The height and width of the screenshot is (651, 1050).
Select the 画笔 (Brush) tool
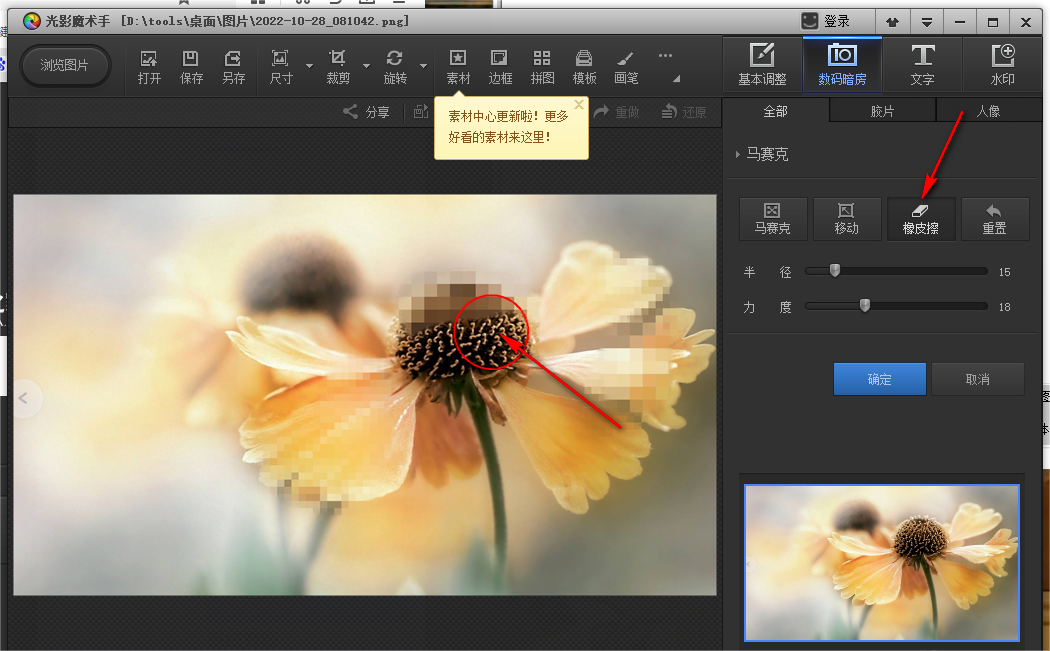626,66
